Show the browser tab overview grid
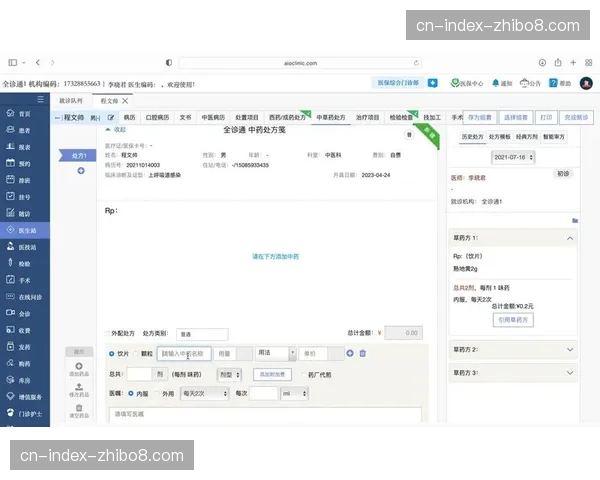The image size is (600, 480). point(589,62)
